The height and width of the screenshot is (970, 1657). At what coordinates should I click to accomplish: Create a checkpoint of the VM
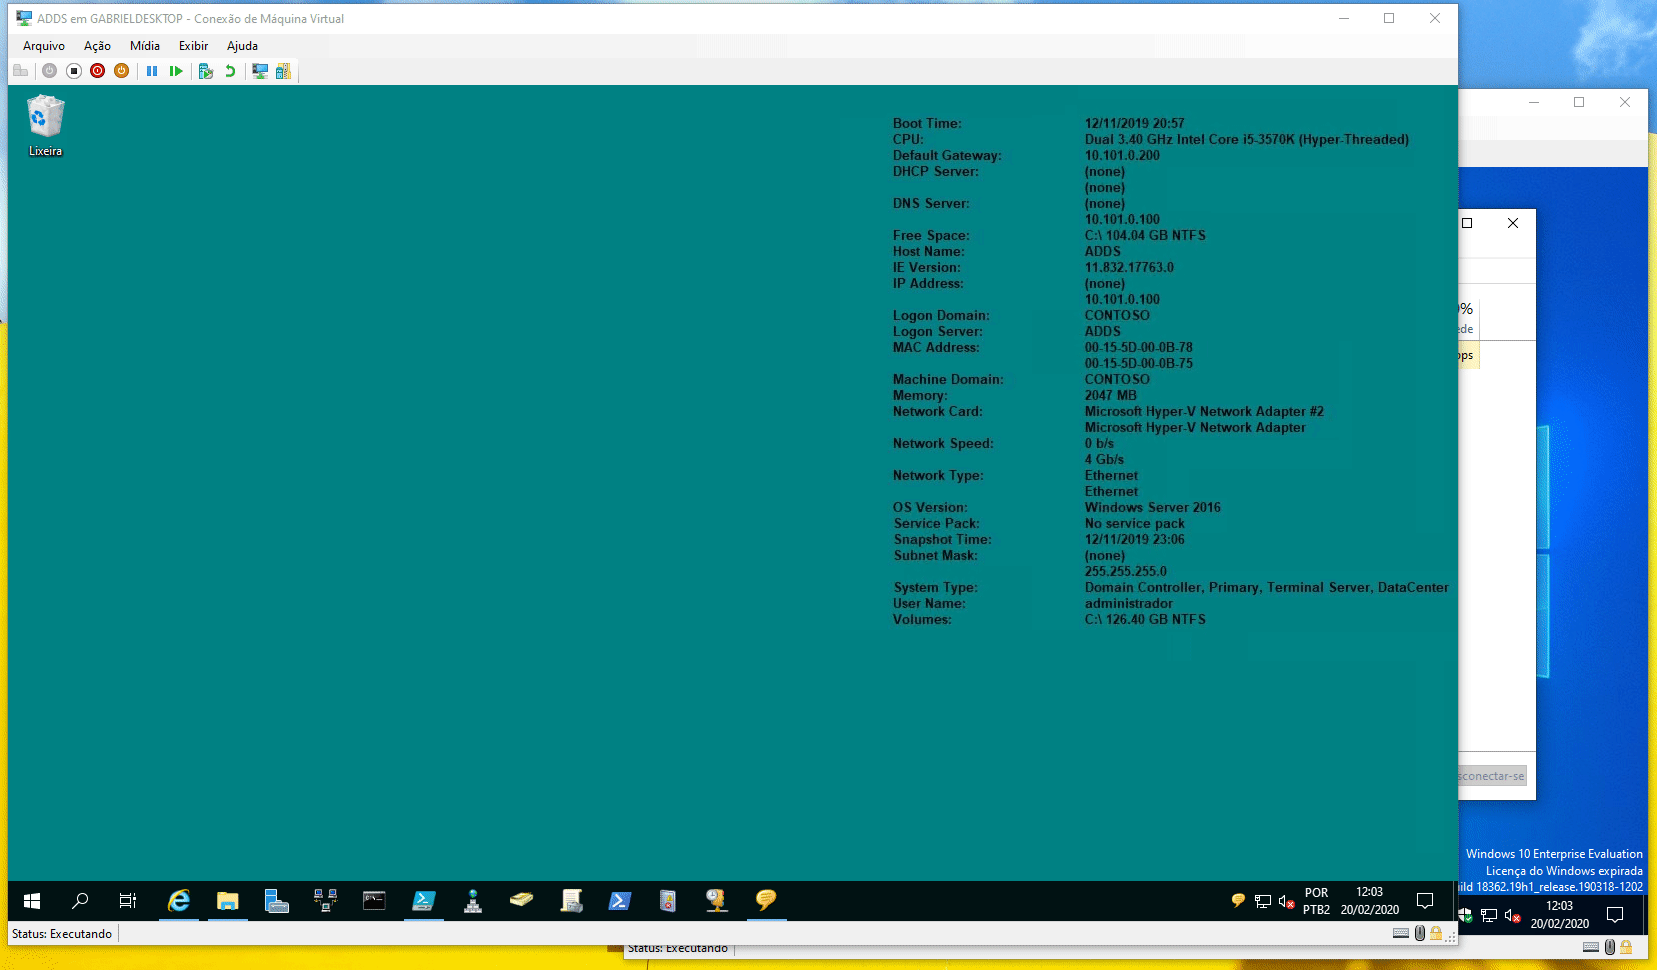tap(206, 70)
